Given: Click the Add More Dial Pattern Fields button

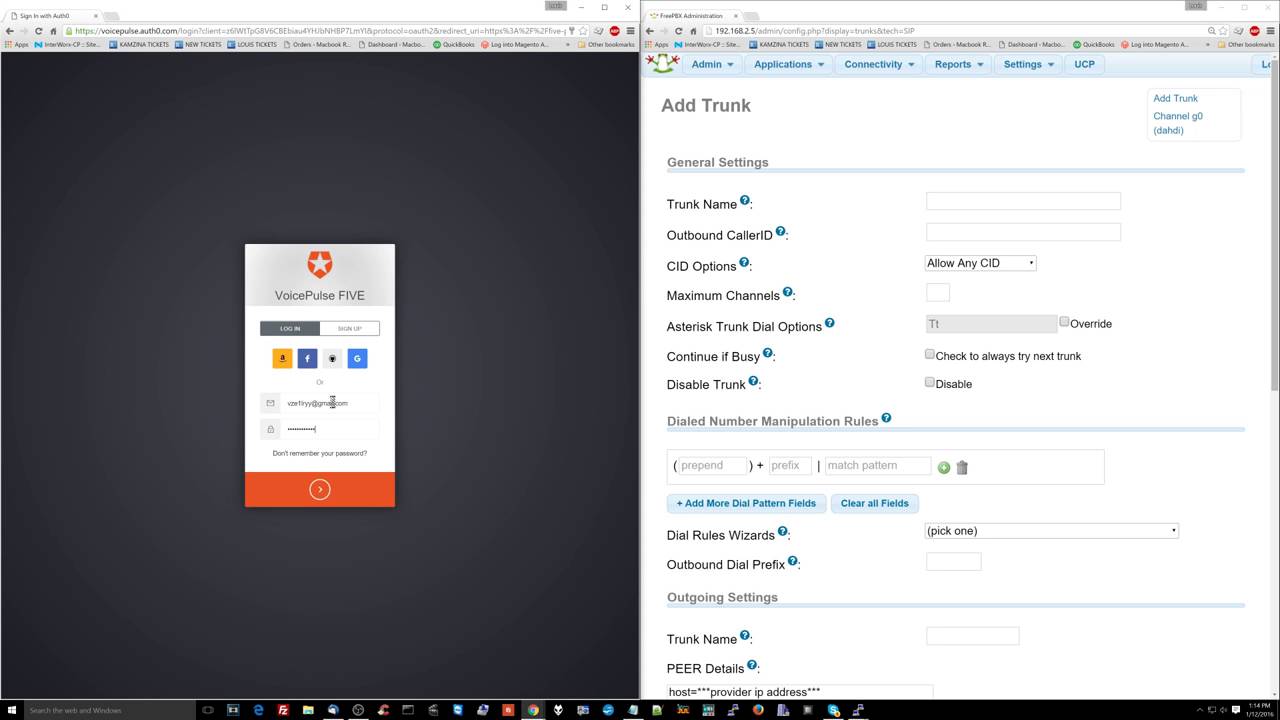Looking at the screenshot, I should point(746,503).
